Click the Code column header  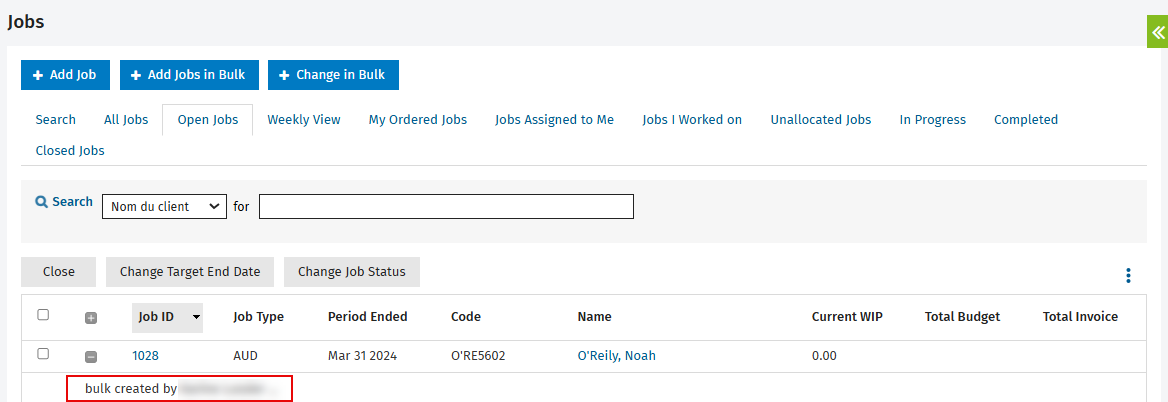tap(466, 317)
